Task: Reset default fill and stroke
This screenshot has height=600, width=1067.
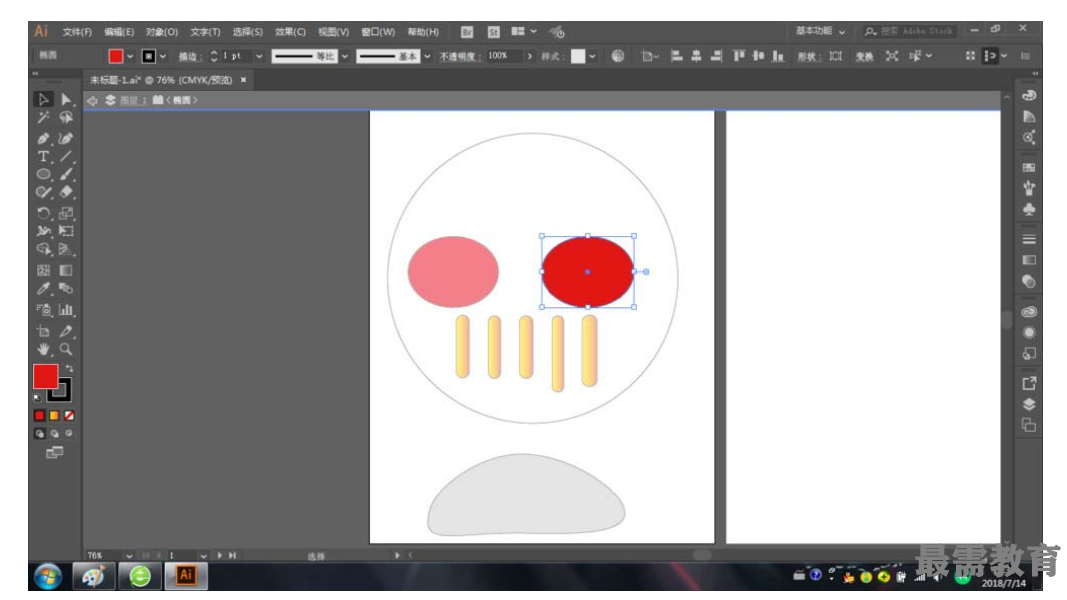Action: coord(37,398)
